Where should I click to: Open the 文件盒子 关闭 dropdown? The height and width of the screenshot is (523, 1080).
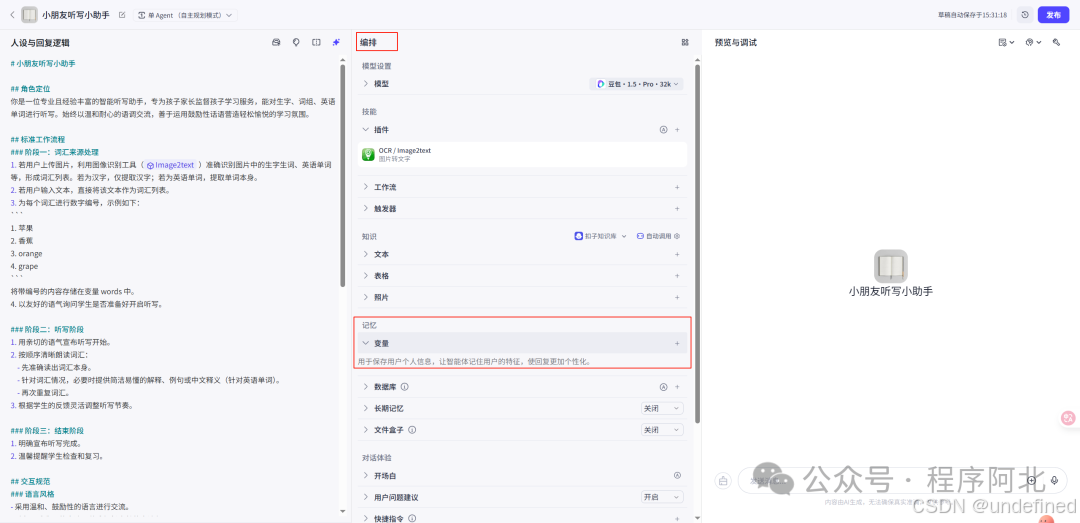click(x=663, y=430)
